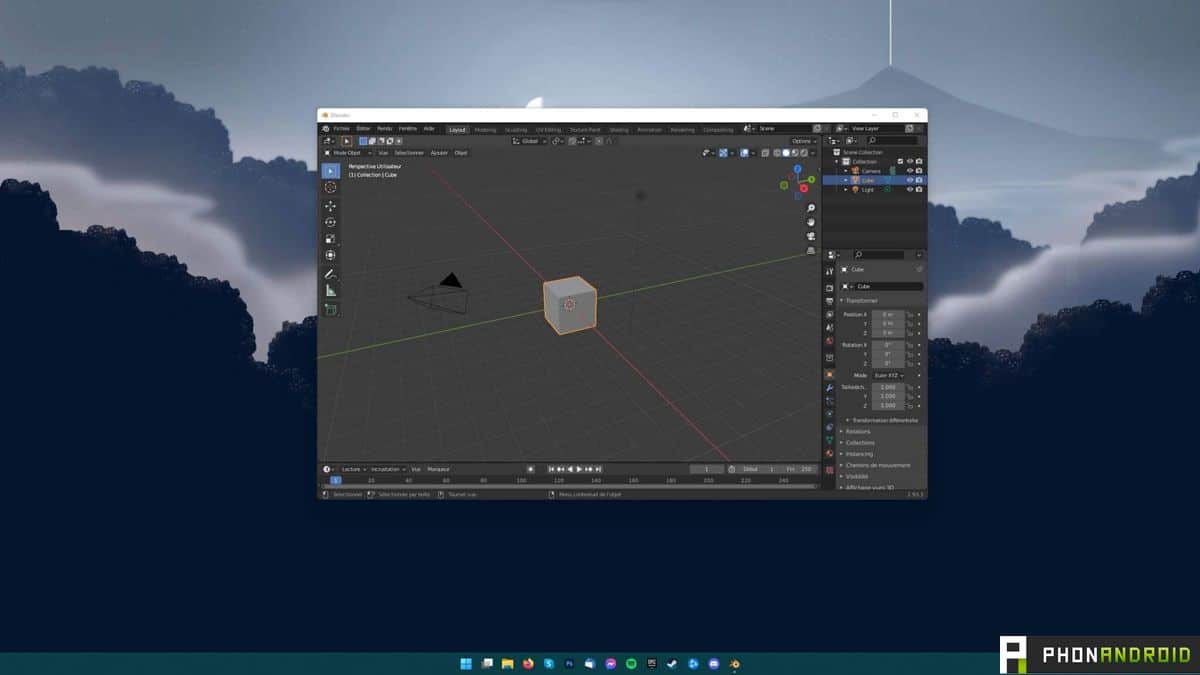Hide the Cube with its eye icon

pos(910,180)
